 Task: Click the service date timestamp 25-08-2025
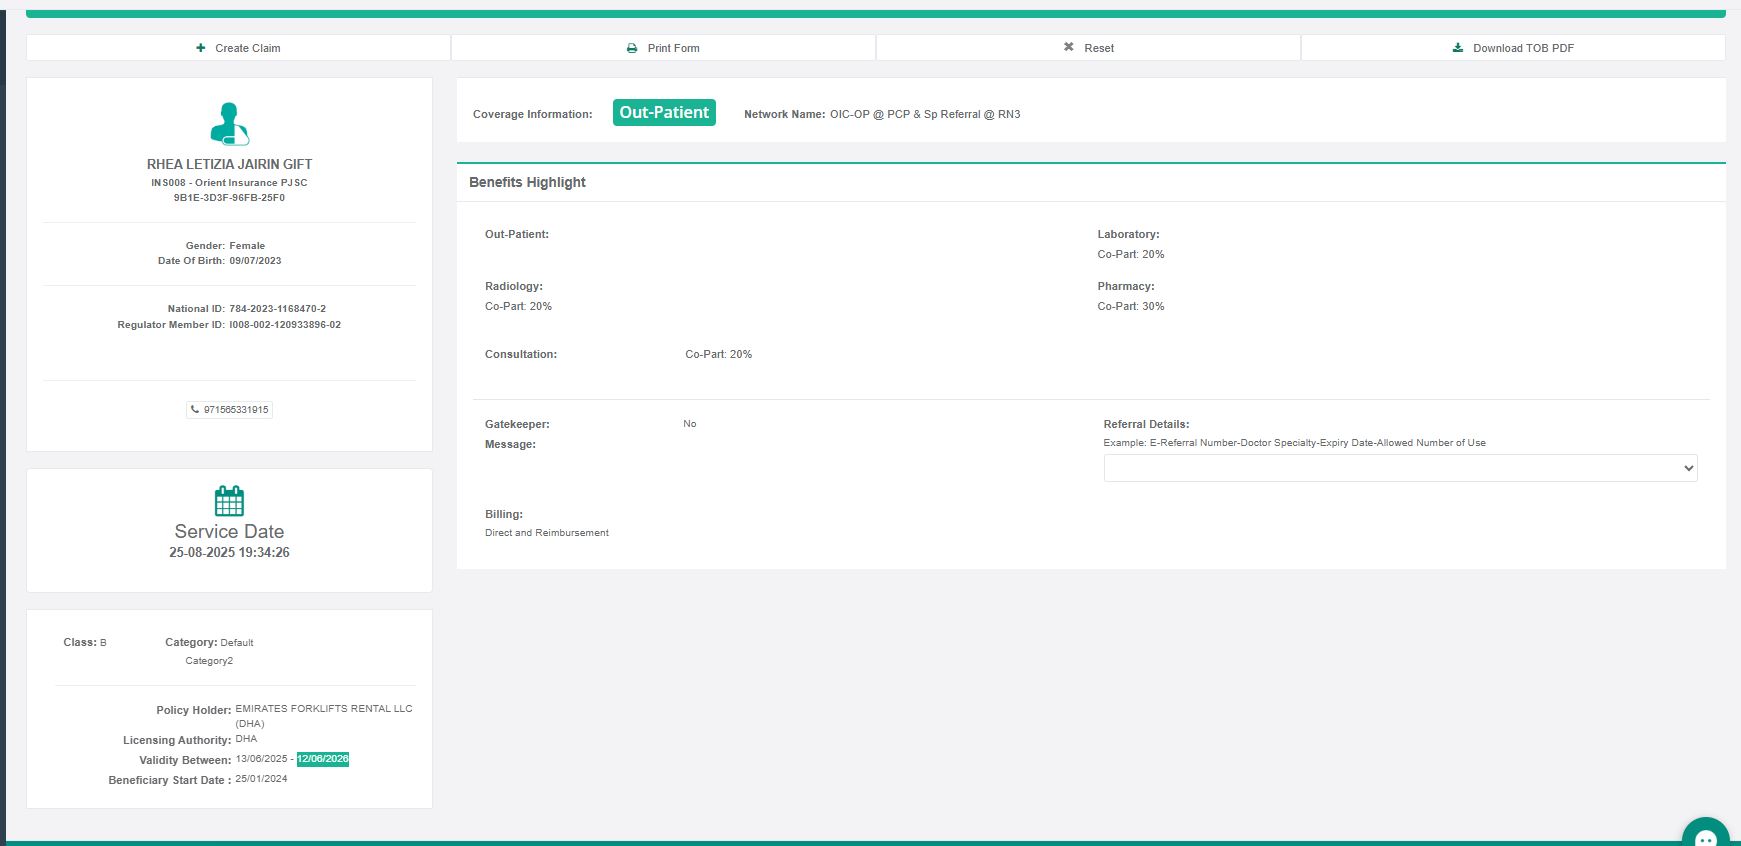pyautogui.click(x=229, y=552)
